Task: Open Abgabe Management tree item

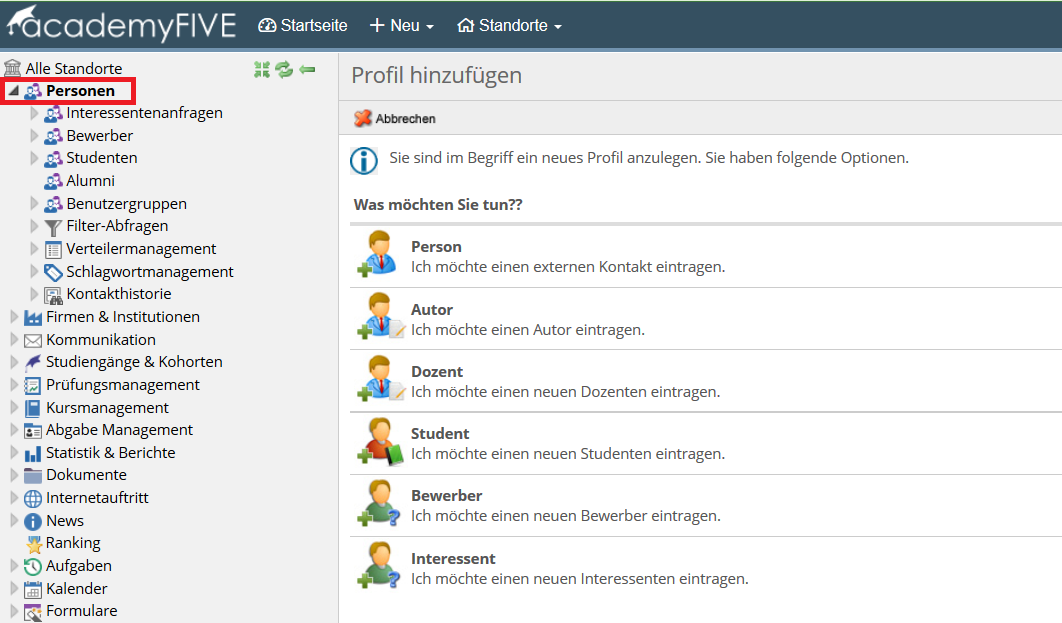Action: tap(119, 430)
